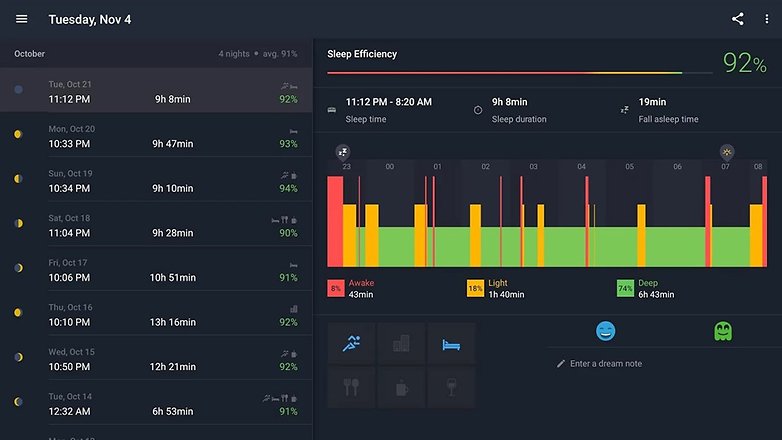Open the Thu, Oct 16 night entry
782x440 pixels.
click(156, 313)
